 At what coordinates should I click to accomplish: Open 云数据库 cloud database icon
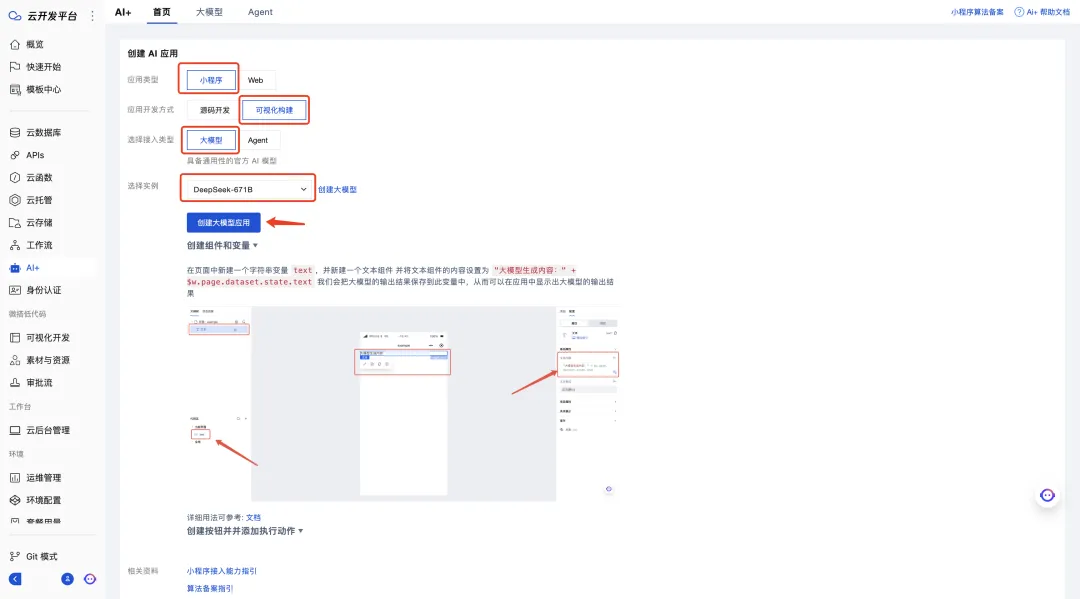14,132
